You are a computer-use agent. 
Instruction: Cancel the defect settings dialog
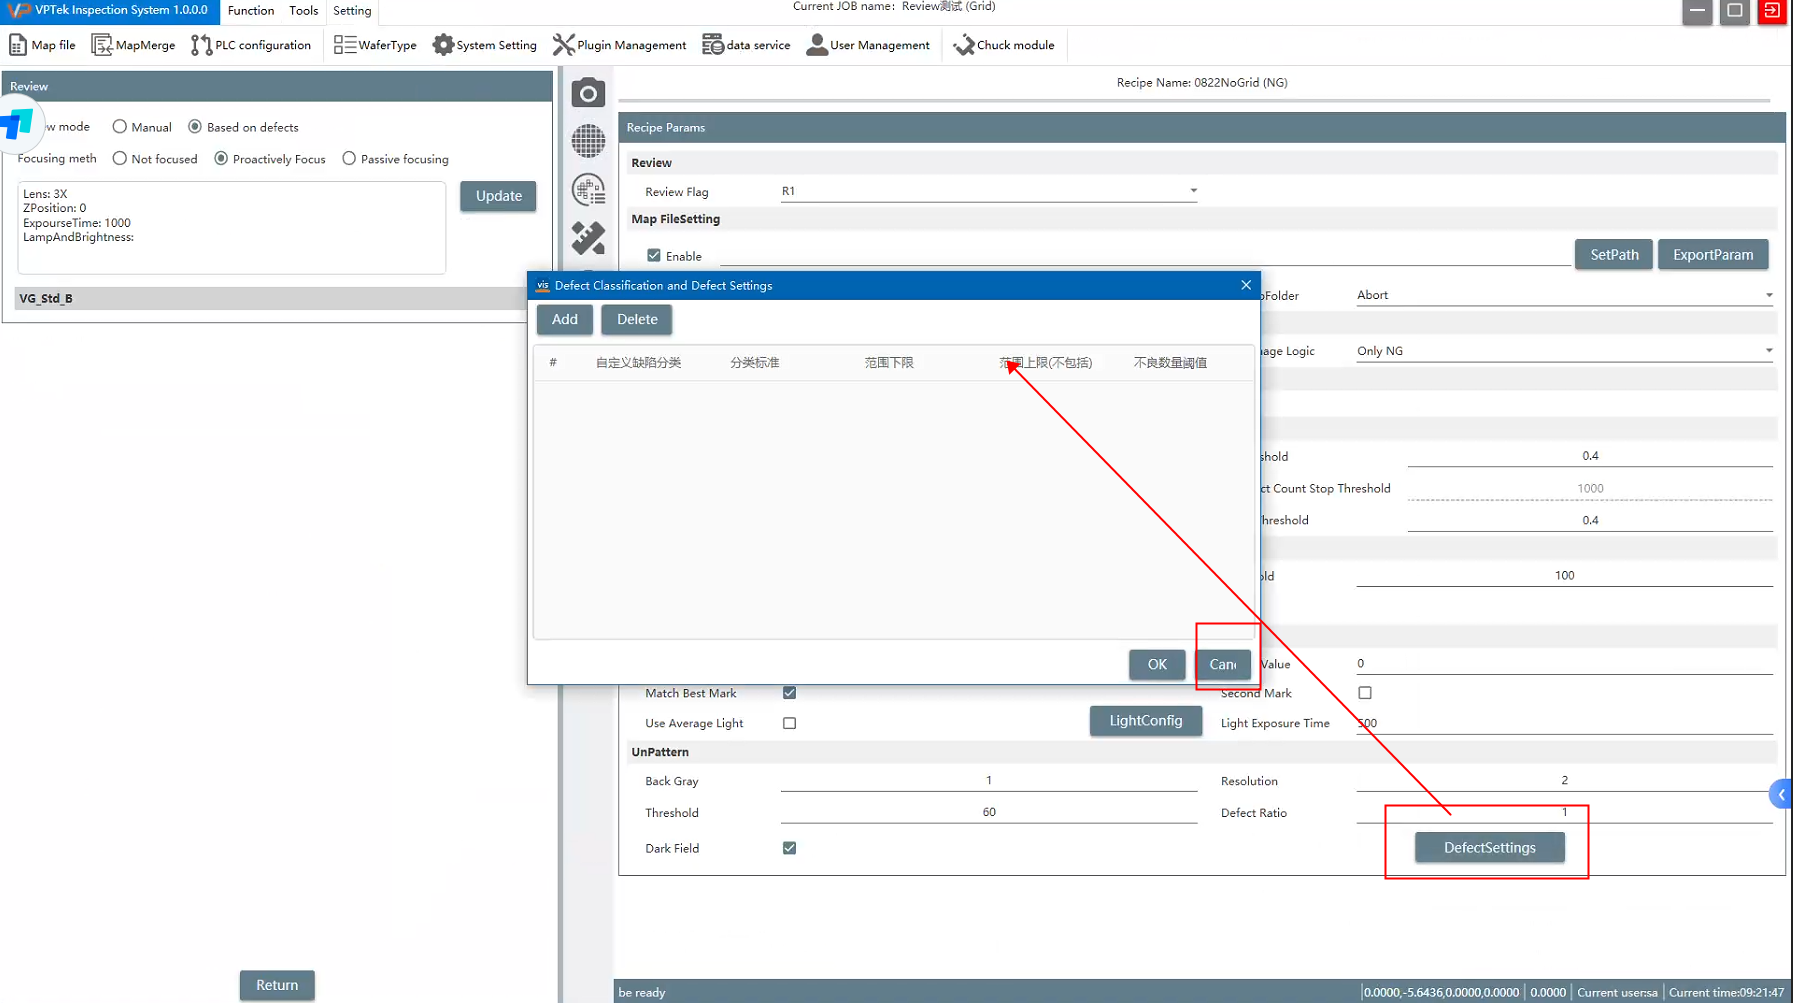coord(1223,664)
